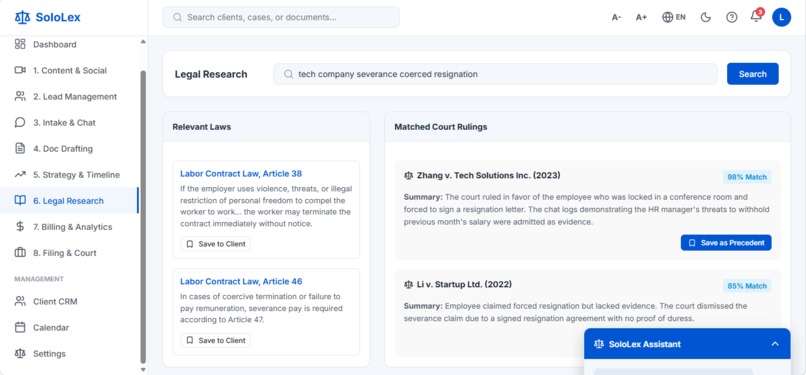Screen dimensions: 806x375
Task: Decrease font size with A- button
Action: (616, 17)
